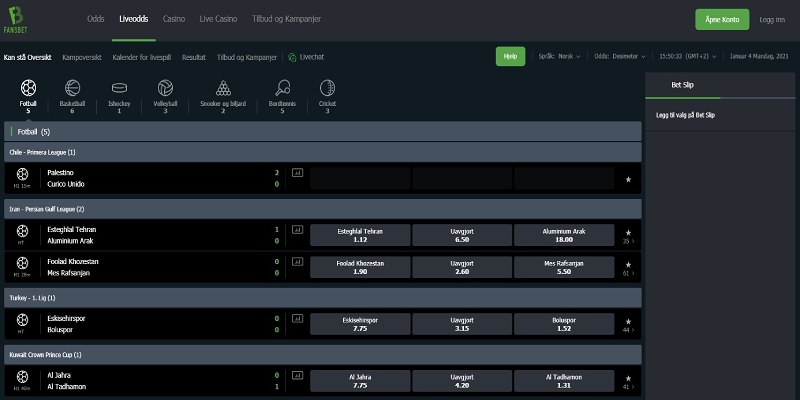Favorite the Eskisehirspor vs Boluspor match
Viewport: 800px width, 400px height.
tap(628, 321)
